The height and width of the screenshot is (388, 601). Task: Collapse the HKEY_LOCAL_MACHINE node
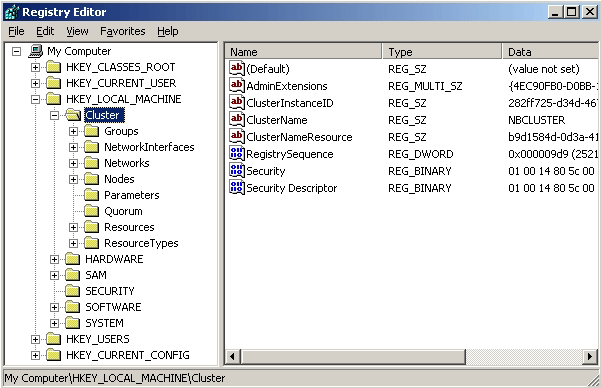pyautogui.click(x=35, y=99)
